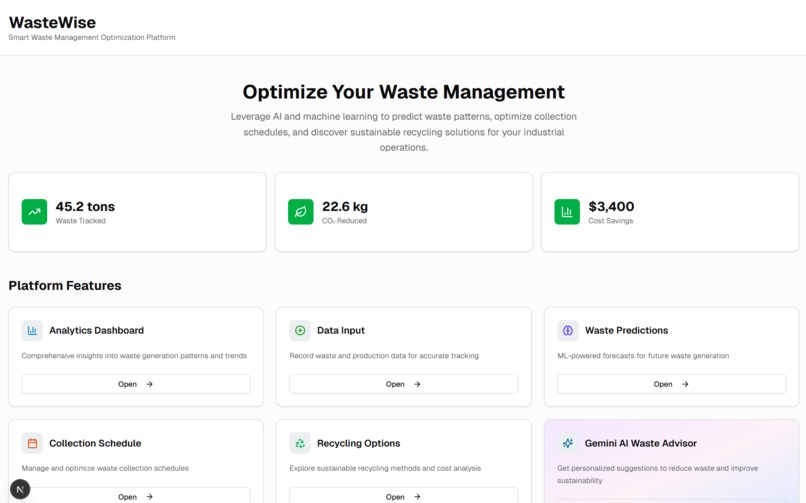806x503 pixels.
Task: Click the Waste Tracked trending-up icon
Action: (x=34, y=212)
